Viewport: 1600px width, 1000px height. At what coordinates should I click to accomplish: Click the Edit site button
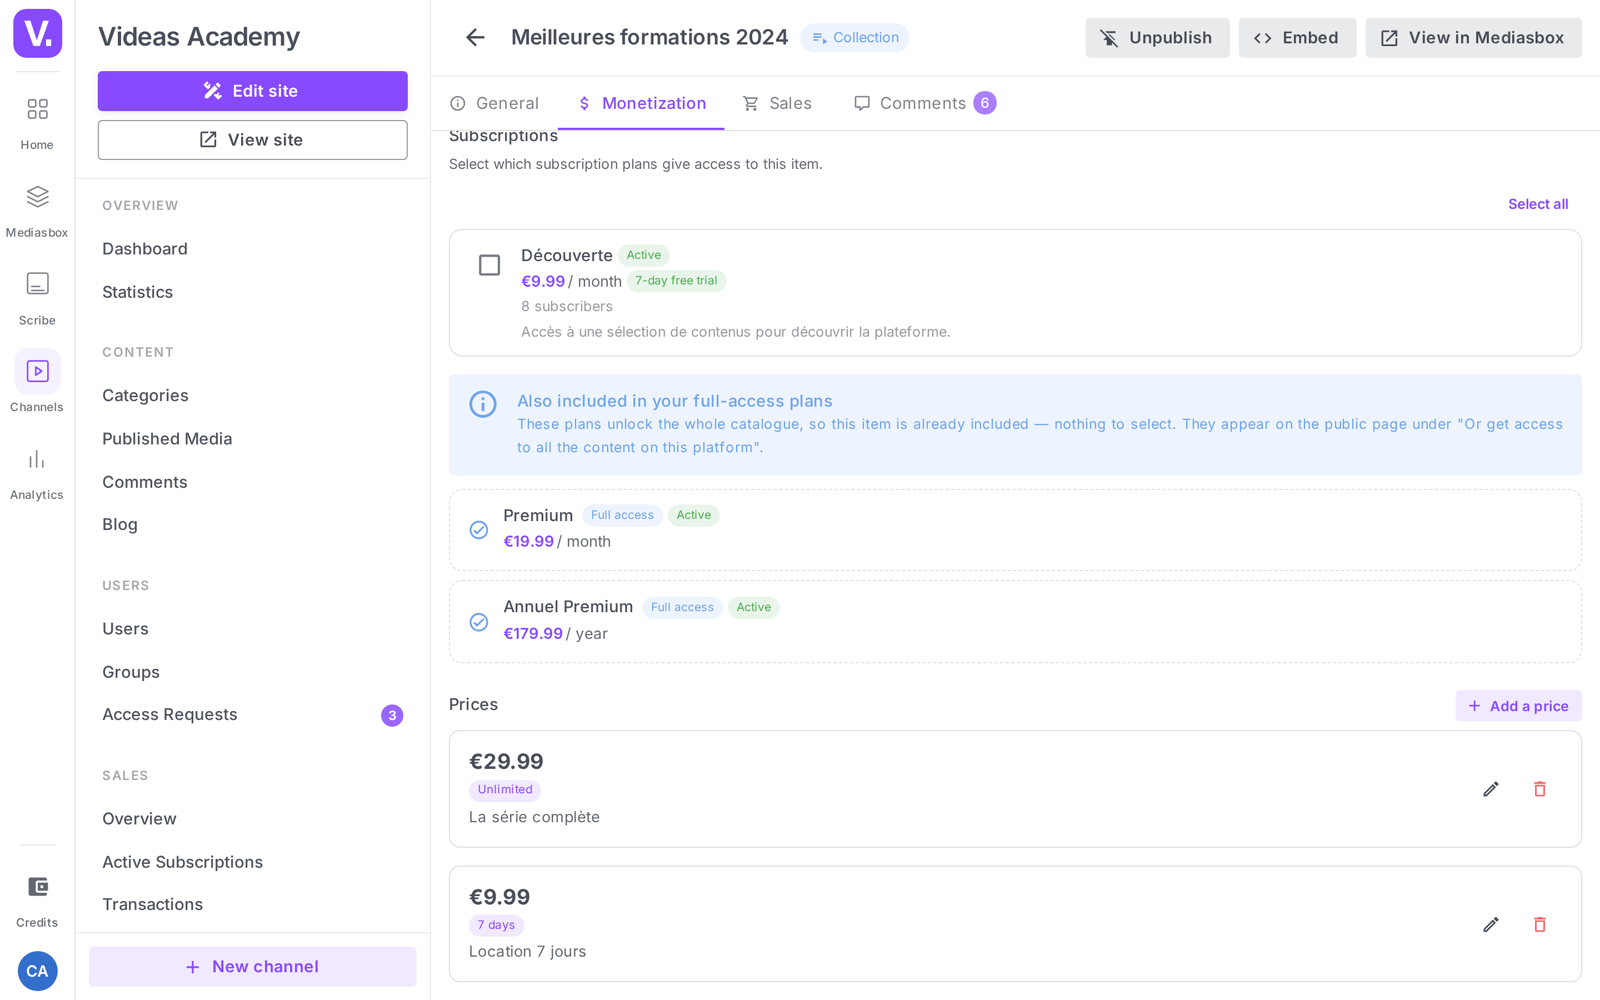pos(253,91)
